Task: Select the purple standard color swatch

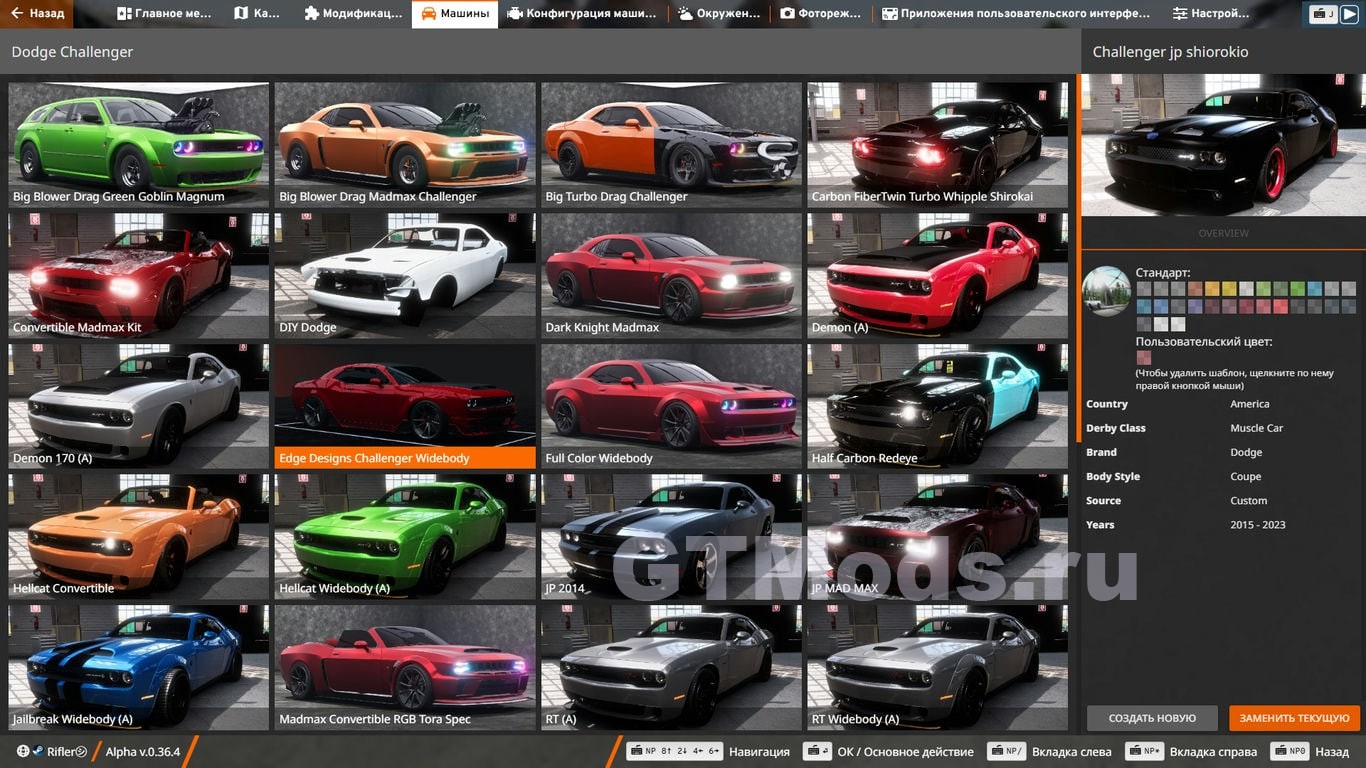Action: 1195,307
